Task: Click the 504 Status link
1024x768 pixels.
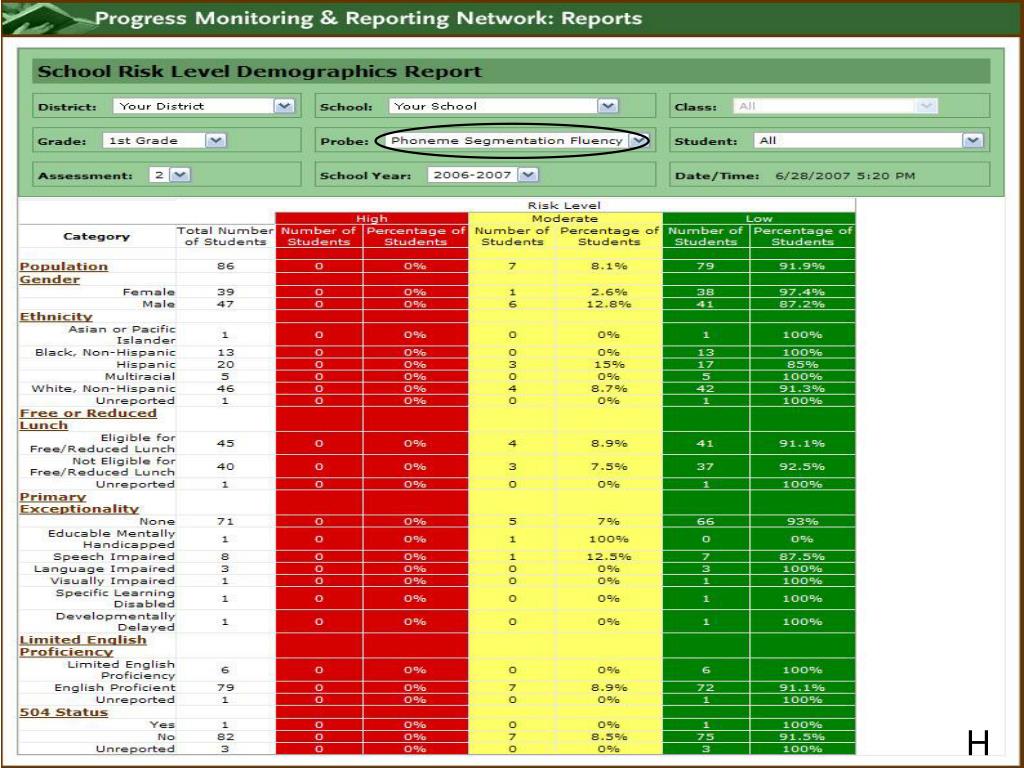Action: [63, 712]
